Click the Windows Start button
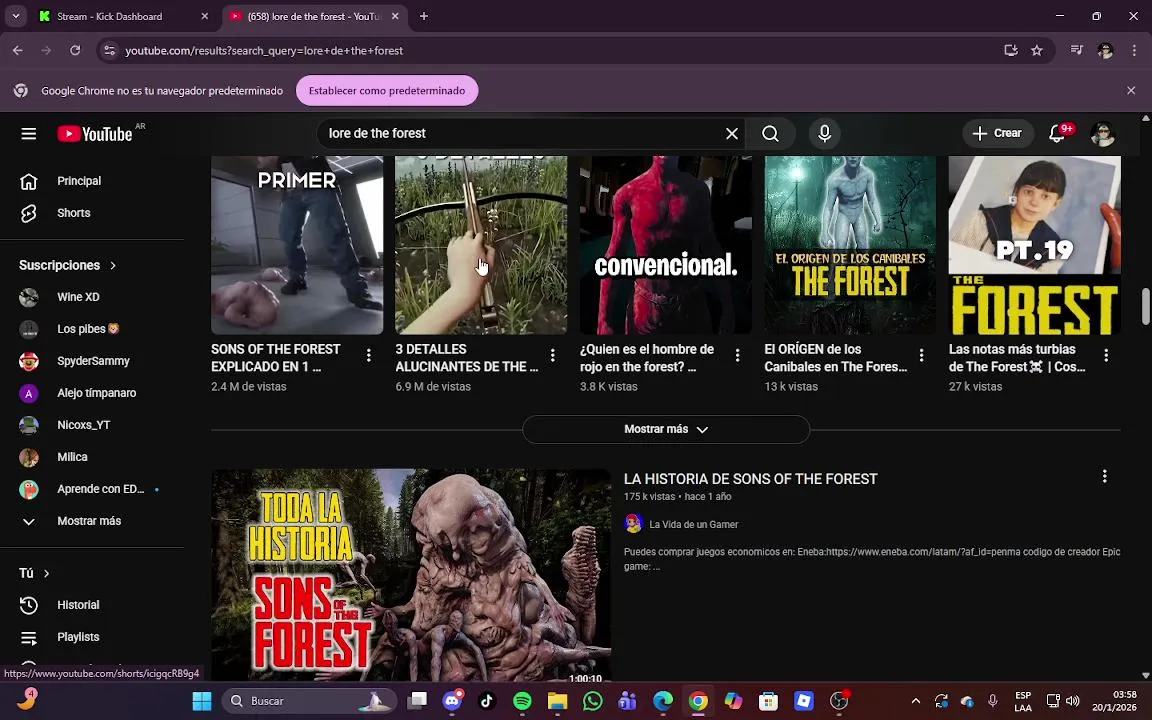 click(202, 701)
